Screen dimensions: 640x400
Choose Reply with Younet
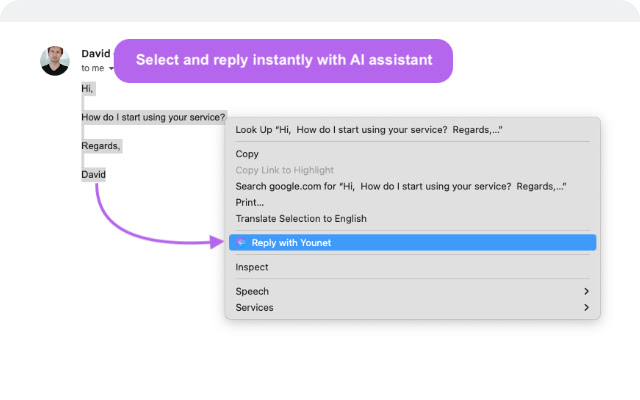[412, 242]
